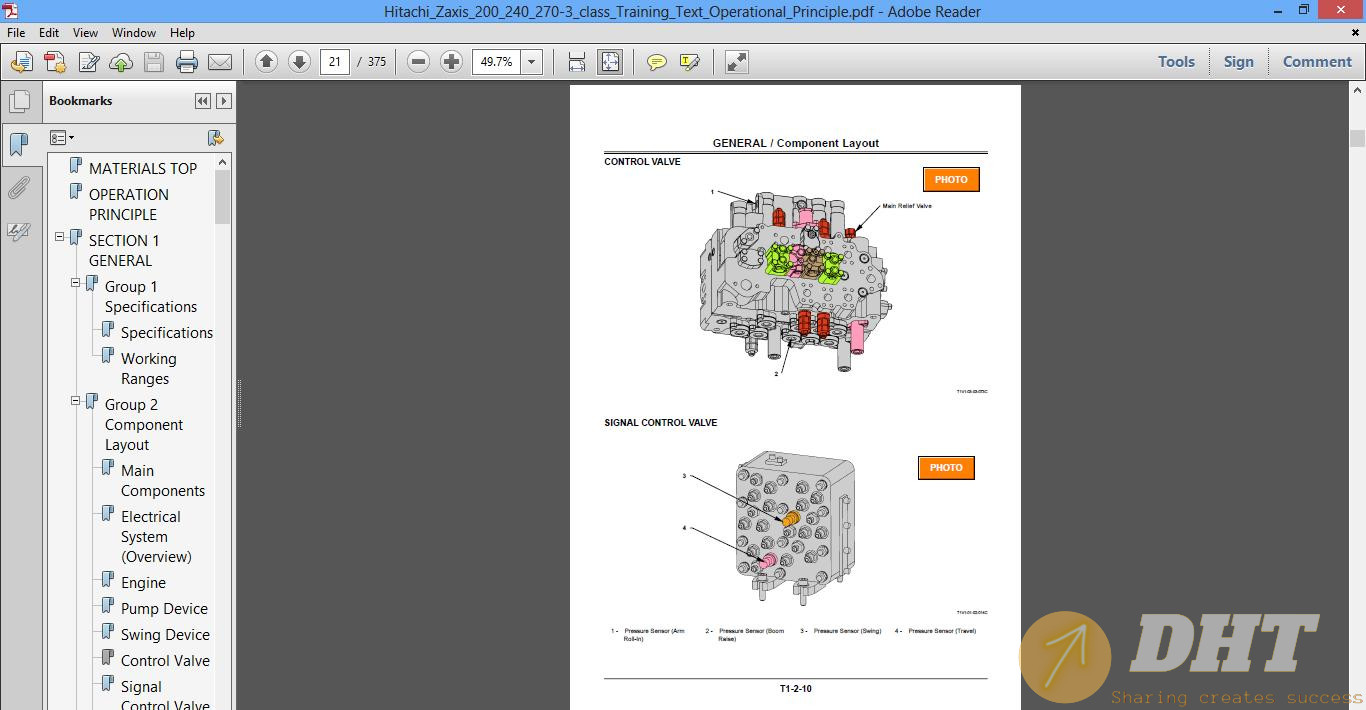The width and height of the screenshot is (1366, 710).
Task: Expand the Bookmarks pane with right arrow
Action: 224,101
